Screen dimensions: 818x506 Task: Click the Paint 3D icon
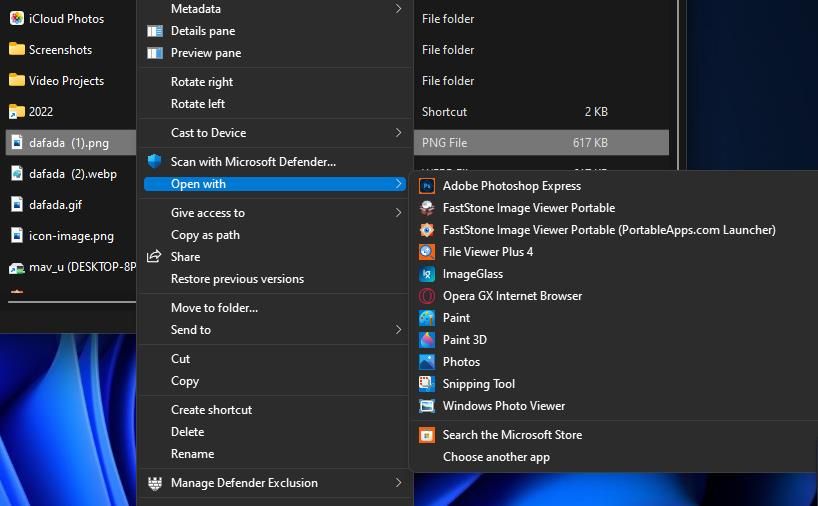coord(427,340)
